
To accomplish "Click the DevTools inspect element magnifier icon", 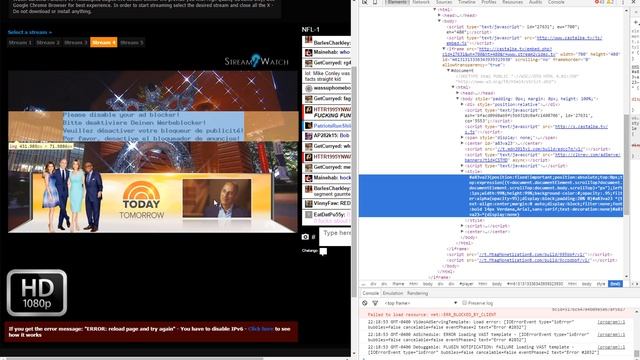I will coord(364,2).
